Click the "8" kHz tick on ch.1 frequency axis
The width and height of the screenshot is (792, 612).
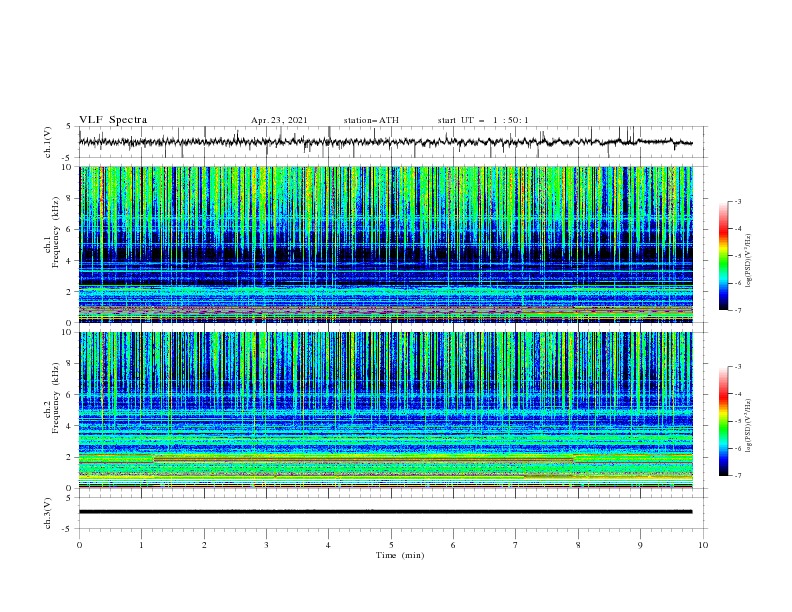click(69, 198)
